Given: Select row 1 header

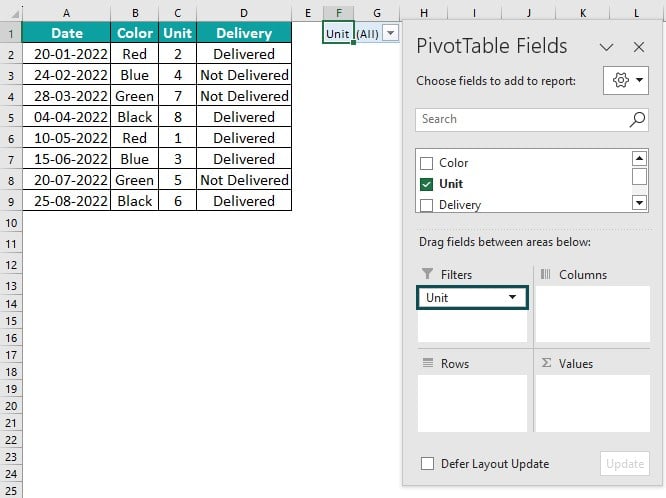Looking at the screenshot, I should pos(11,33).
